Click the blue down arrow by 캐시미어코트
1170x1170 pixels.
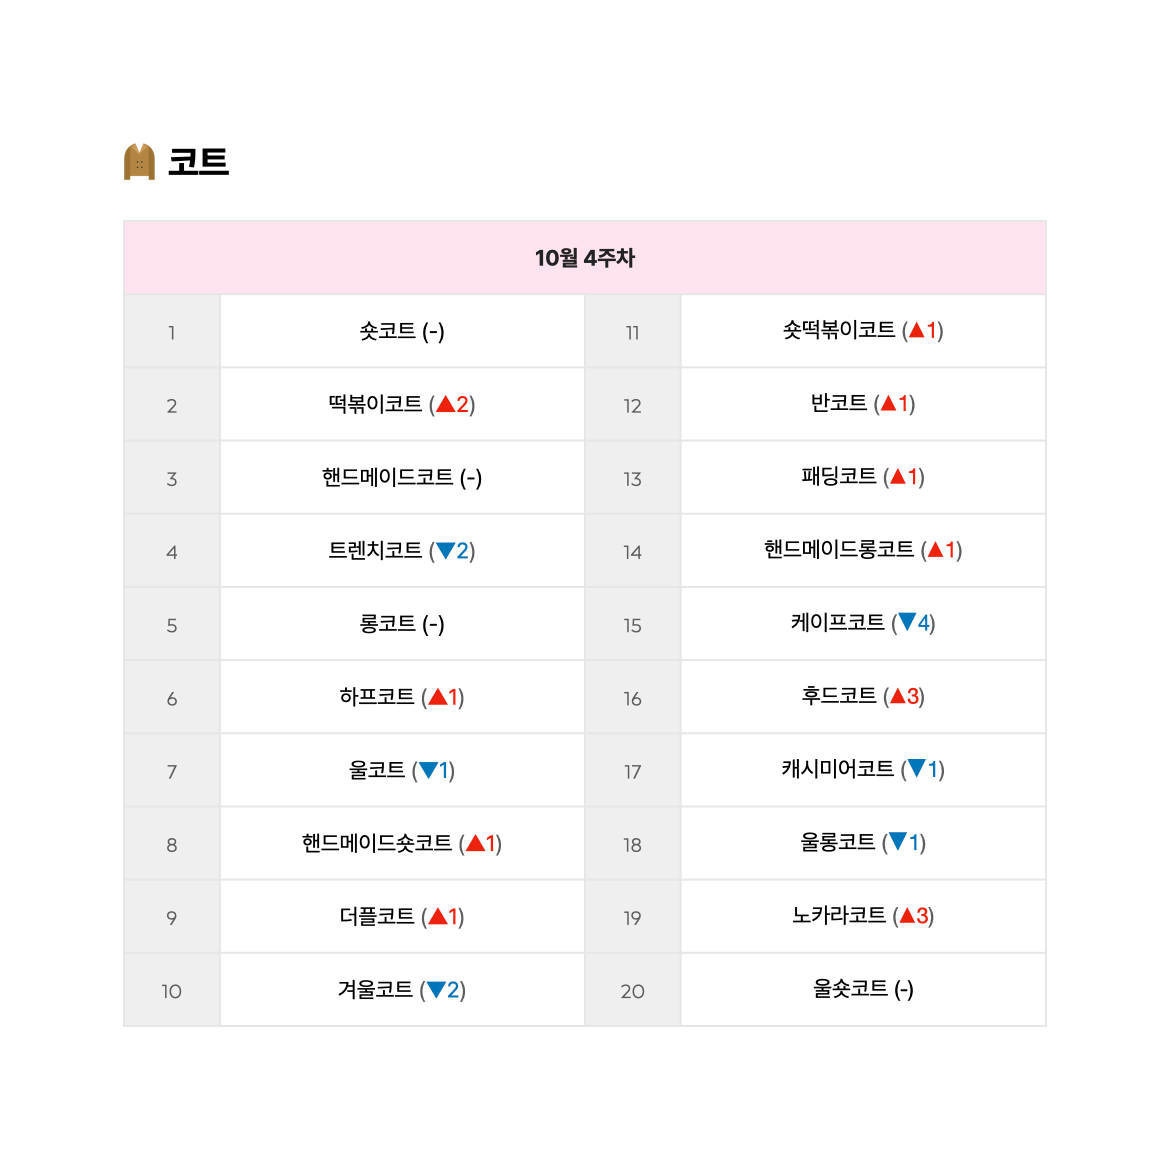tap(916, 769)
